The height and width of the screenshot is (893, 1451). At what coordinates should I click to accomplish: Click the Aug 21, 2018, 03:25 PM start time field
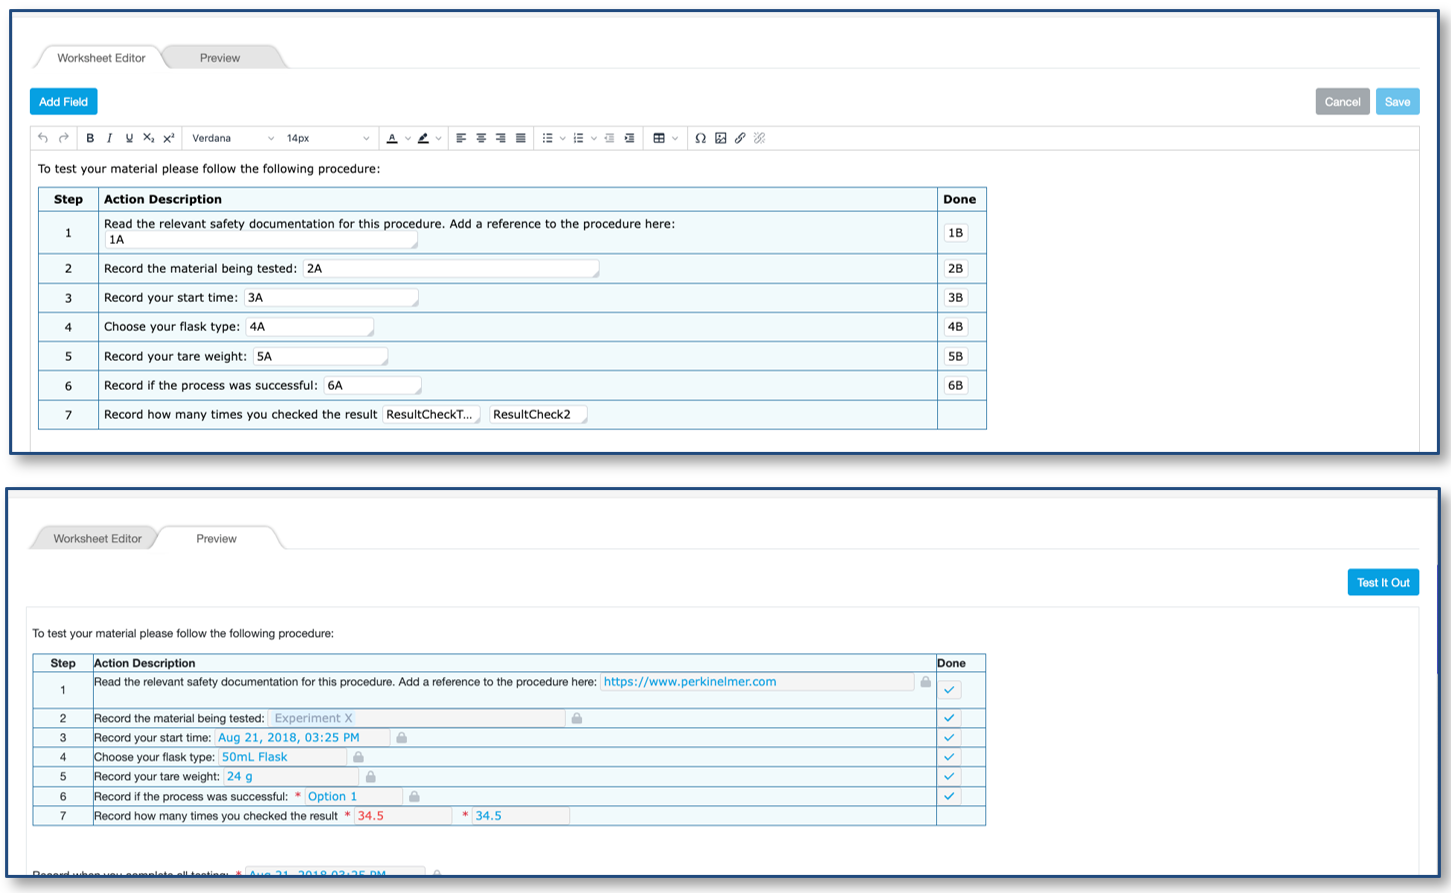[302, 737]
